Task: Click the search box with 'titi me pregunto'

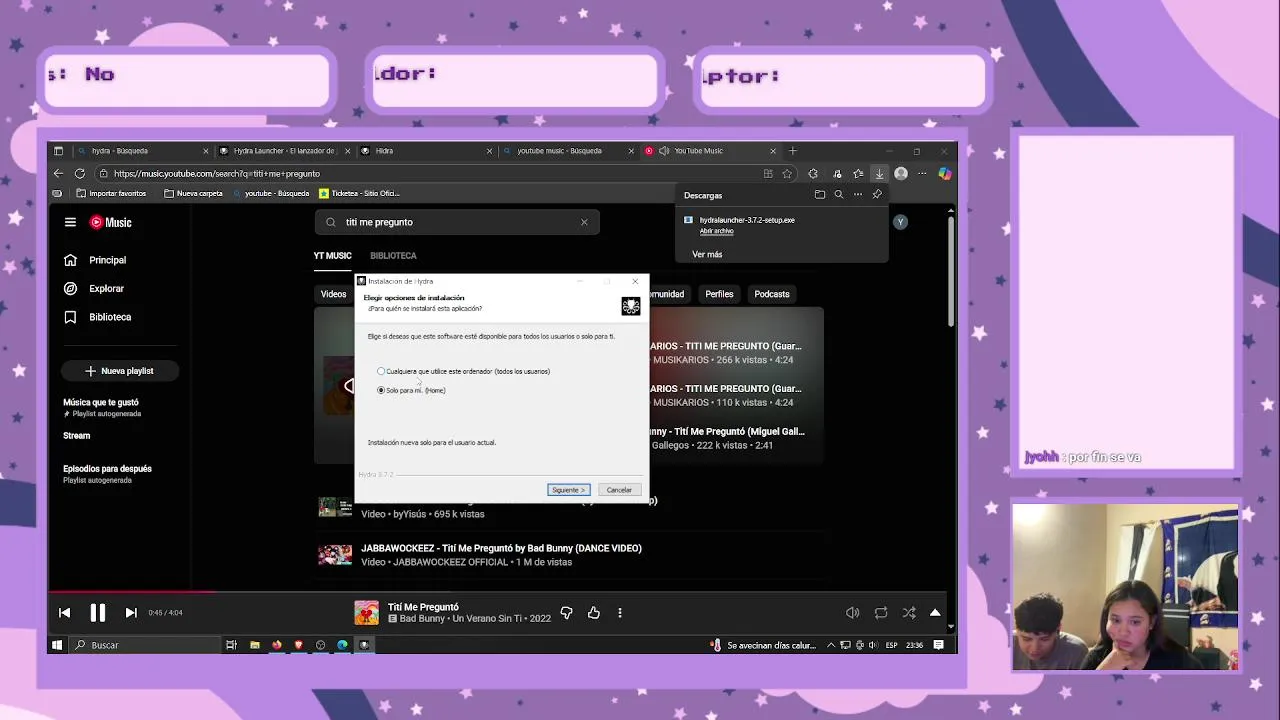Action: (457, 222)
